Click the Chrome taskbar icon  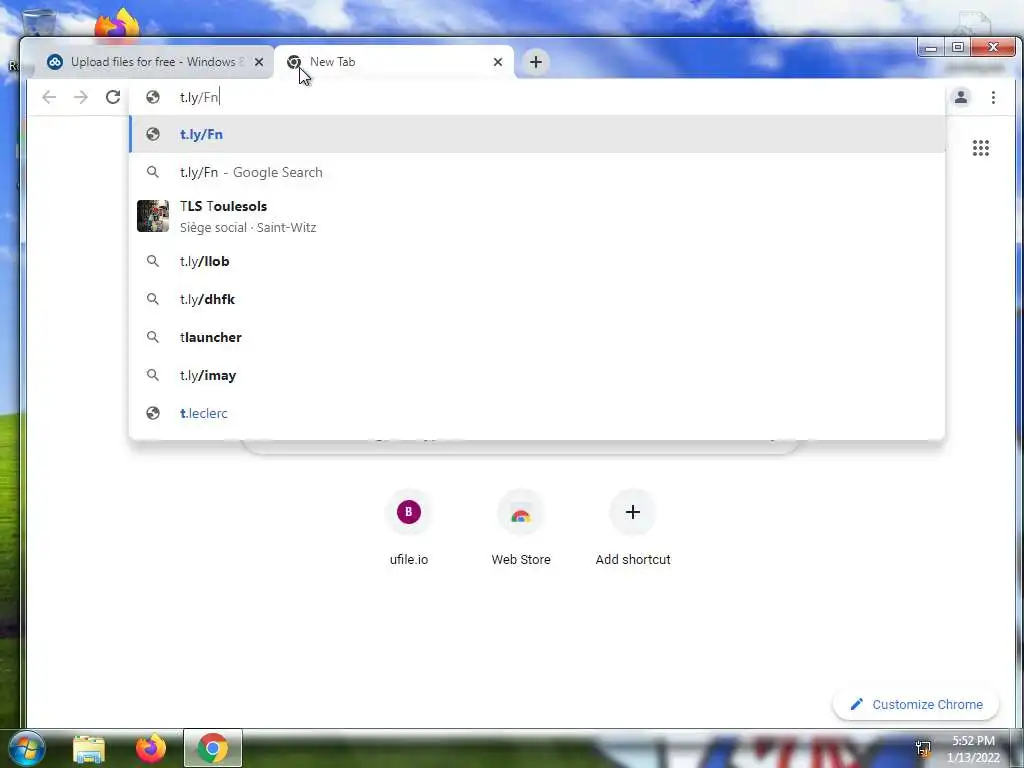coord(212,748)
